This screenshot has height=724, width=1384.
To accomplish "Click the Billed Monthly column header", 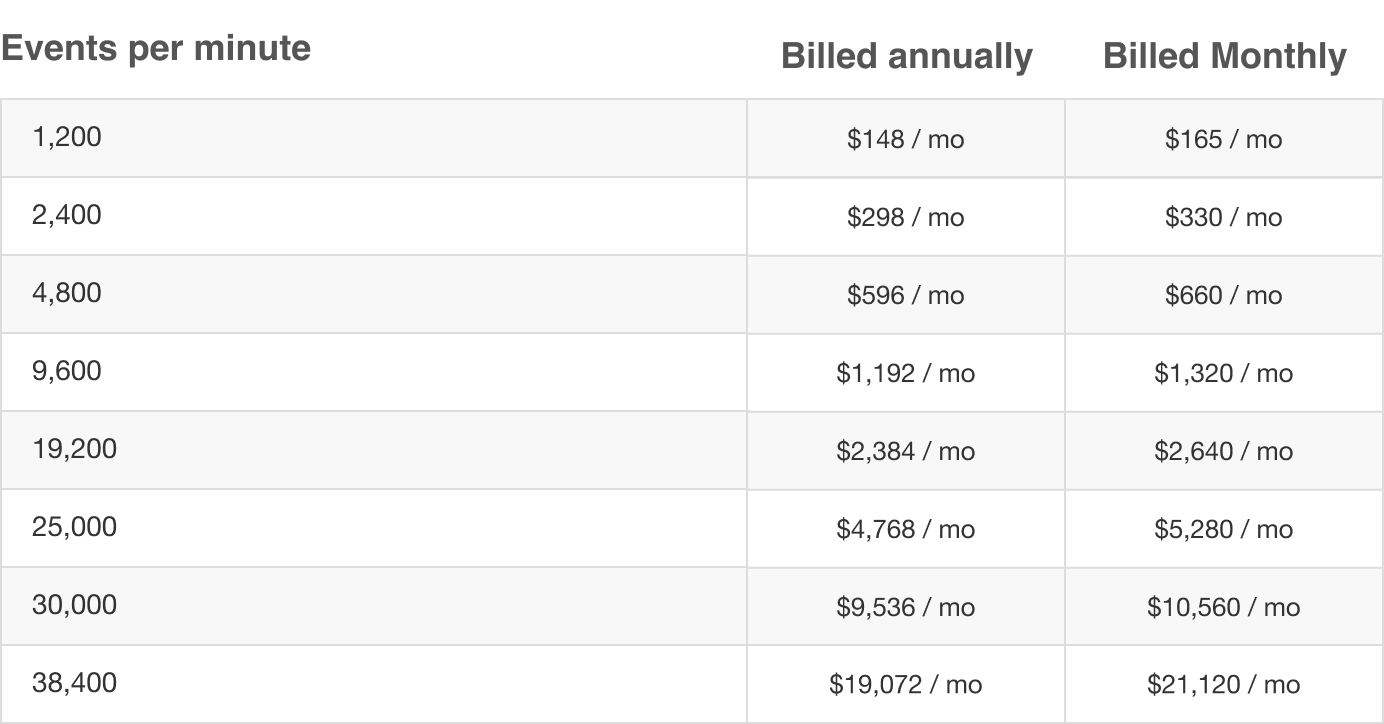I will click(x=1225, y=56).
